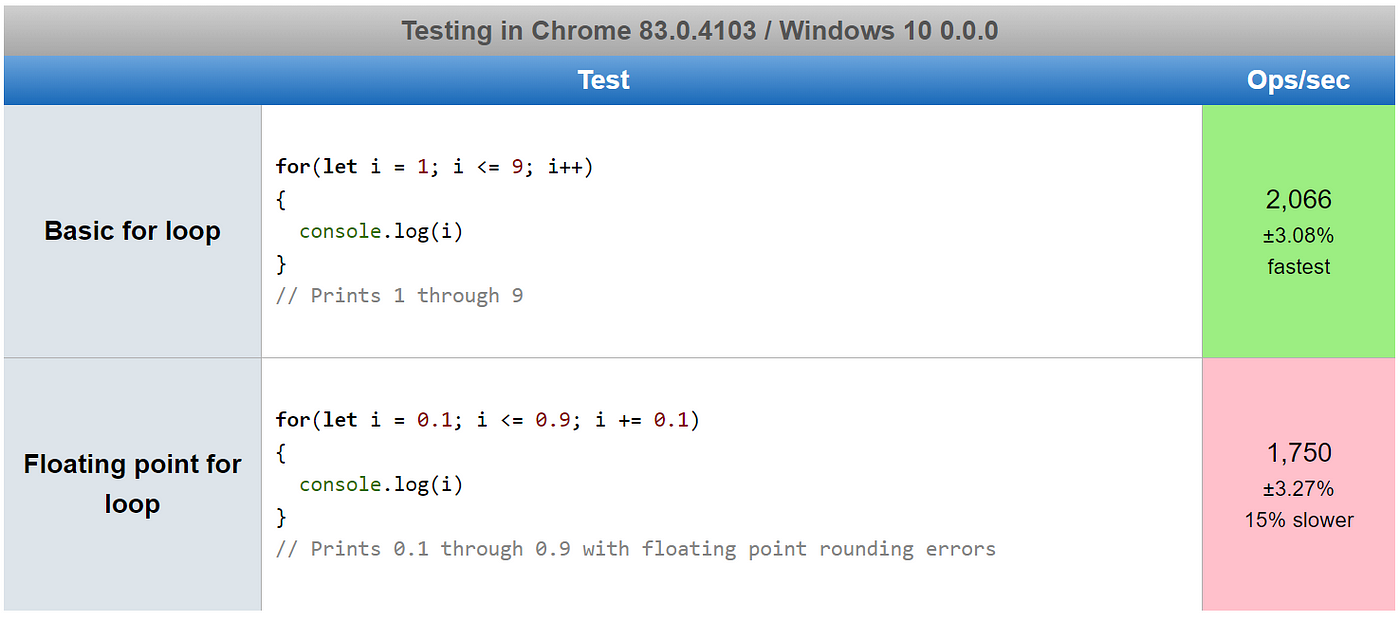1400x617 pixels.
Task: Click the green fastest result cell
Action: (1299, 231)
